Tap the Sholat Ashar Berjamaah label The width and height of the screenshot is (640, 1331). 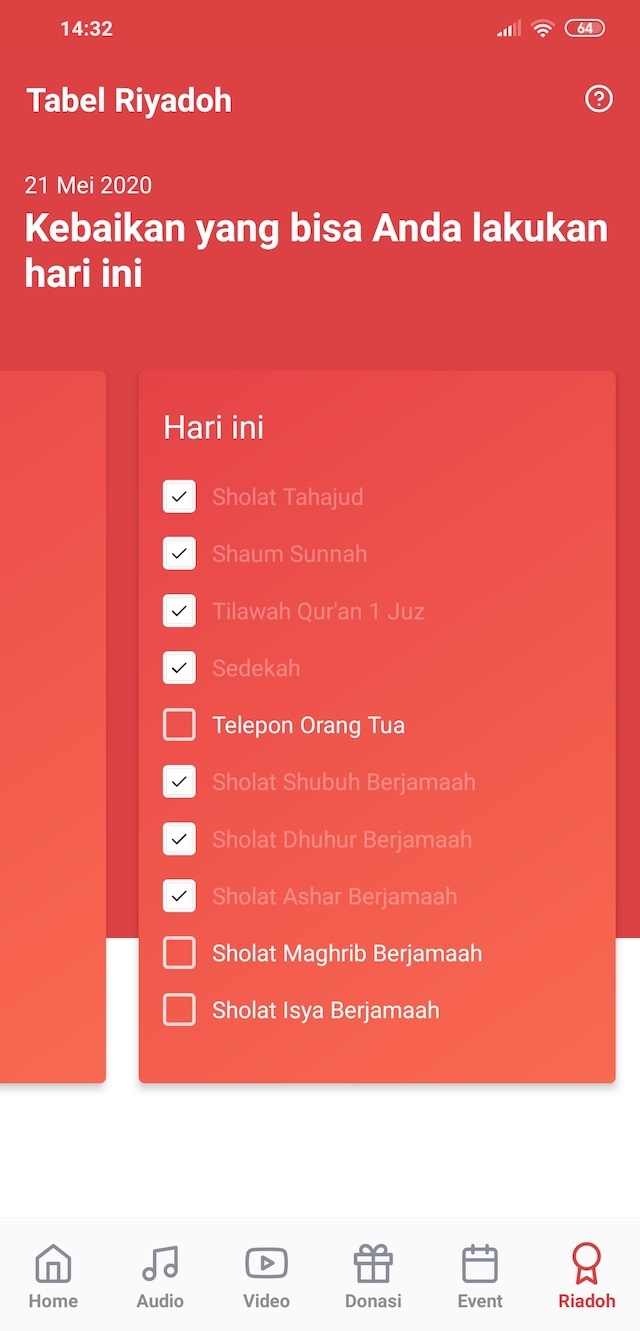334,896
